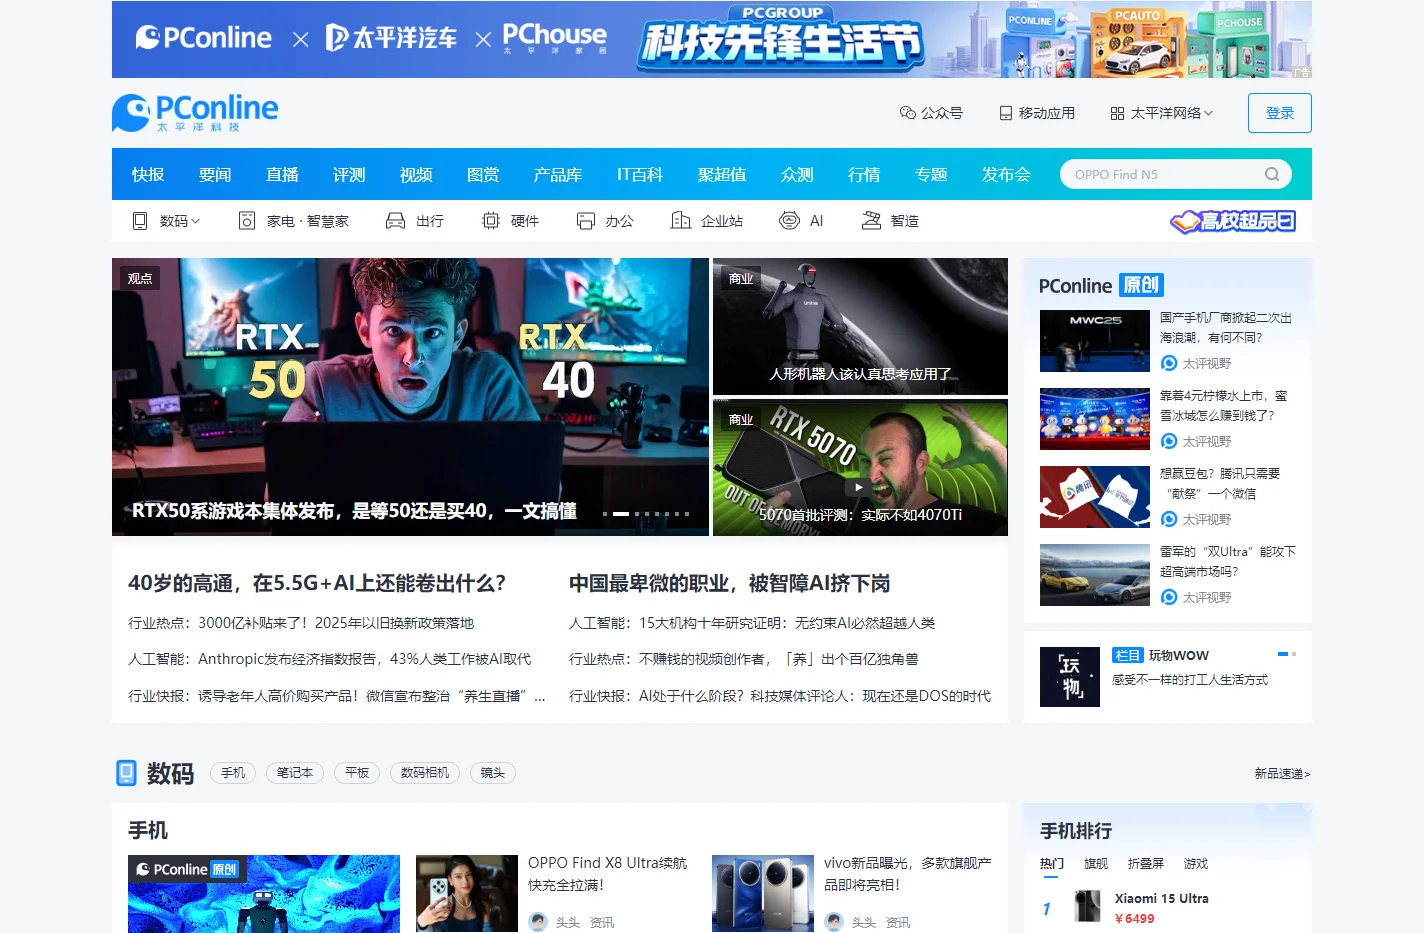Switch to the 游戏 phone ranking tab
This screenshot has height=933, width=1424.
coord(1196,863)
